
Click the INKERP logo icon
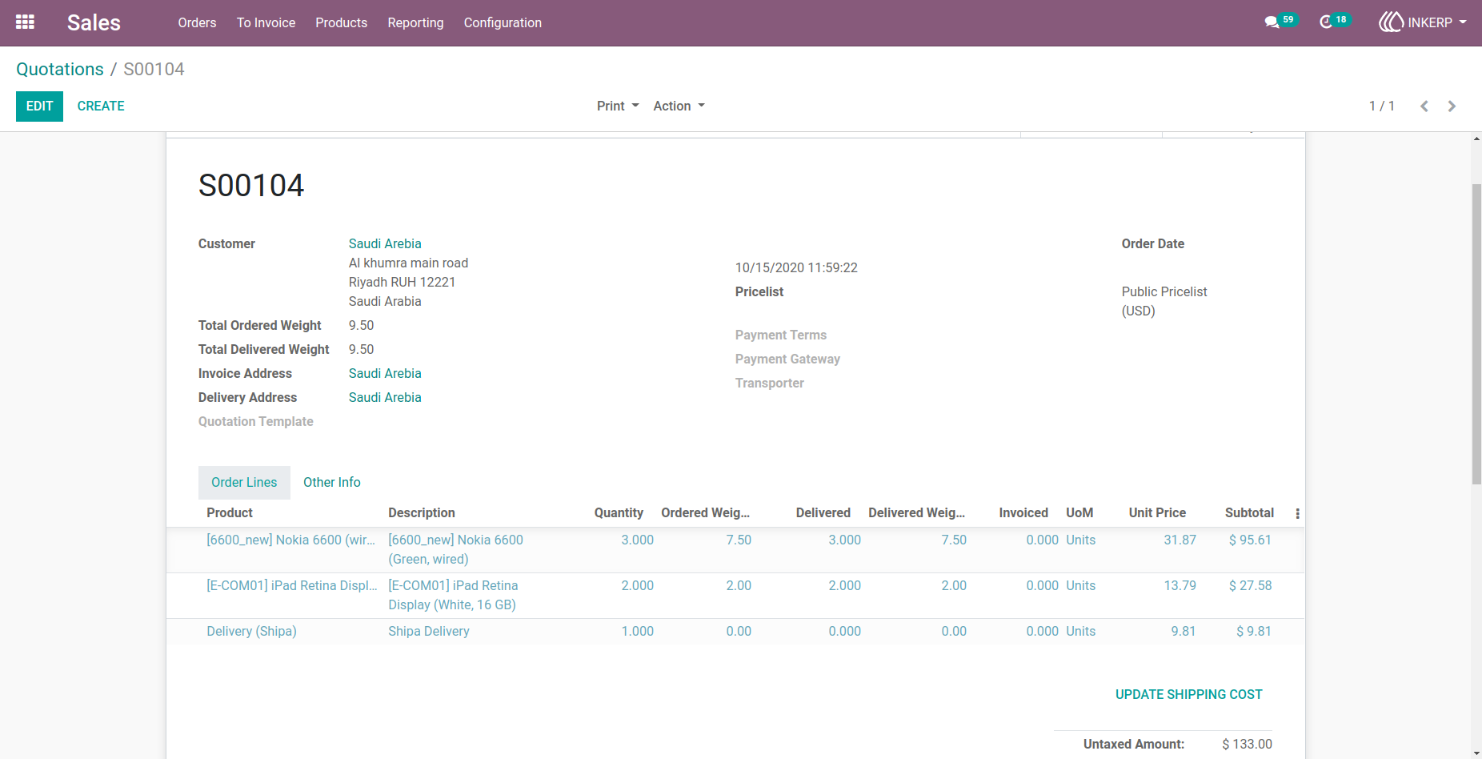point(1391,22)
